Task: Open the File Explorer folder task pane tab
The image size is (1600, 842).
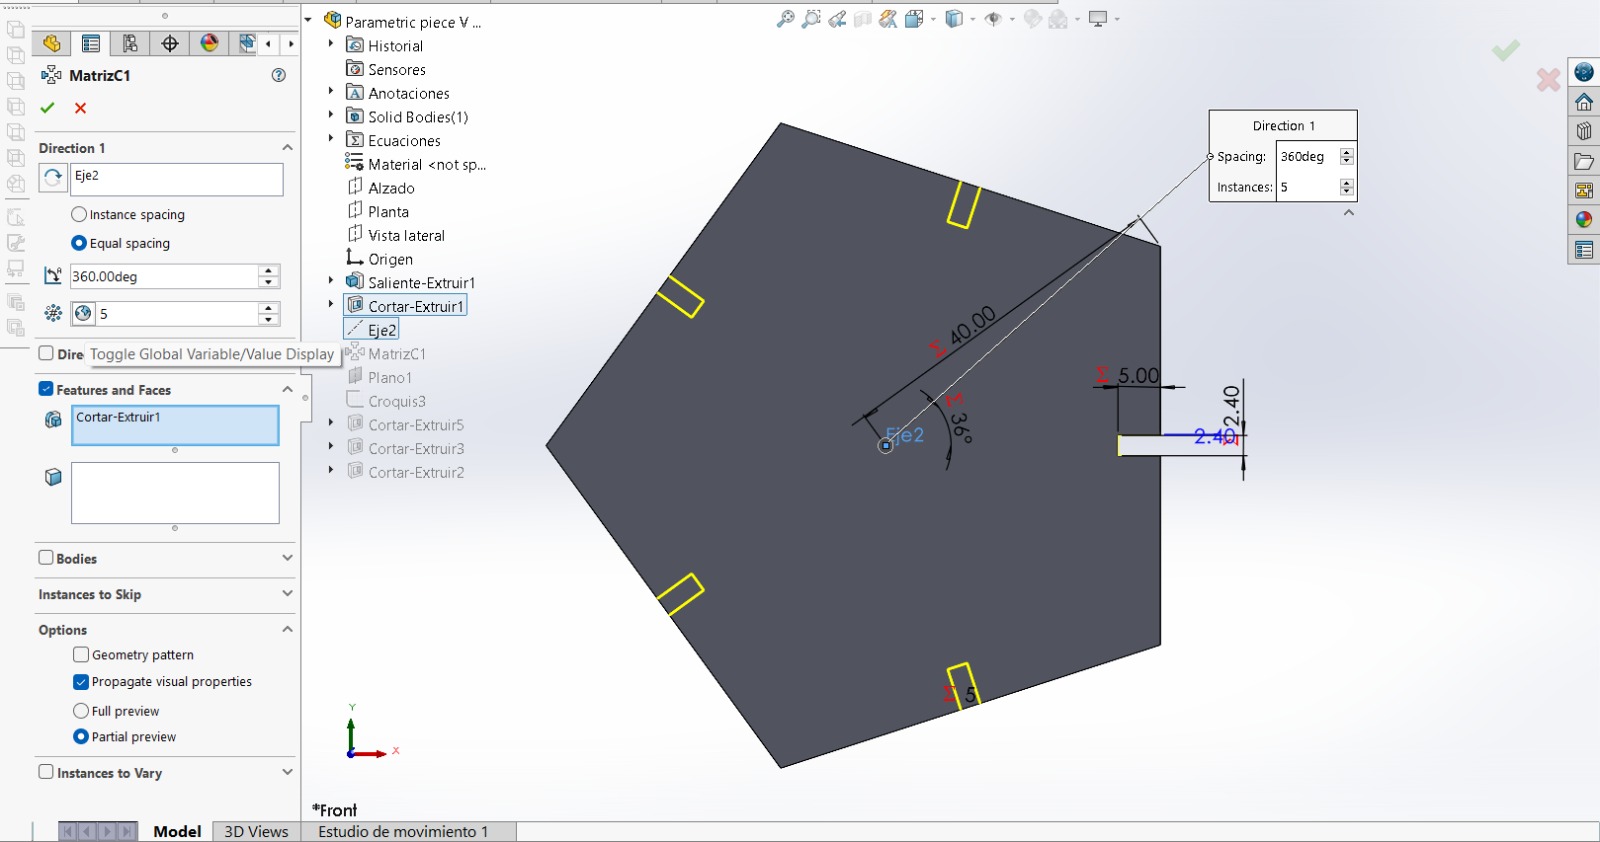Action: point(1584,161)
